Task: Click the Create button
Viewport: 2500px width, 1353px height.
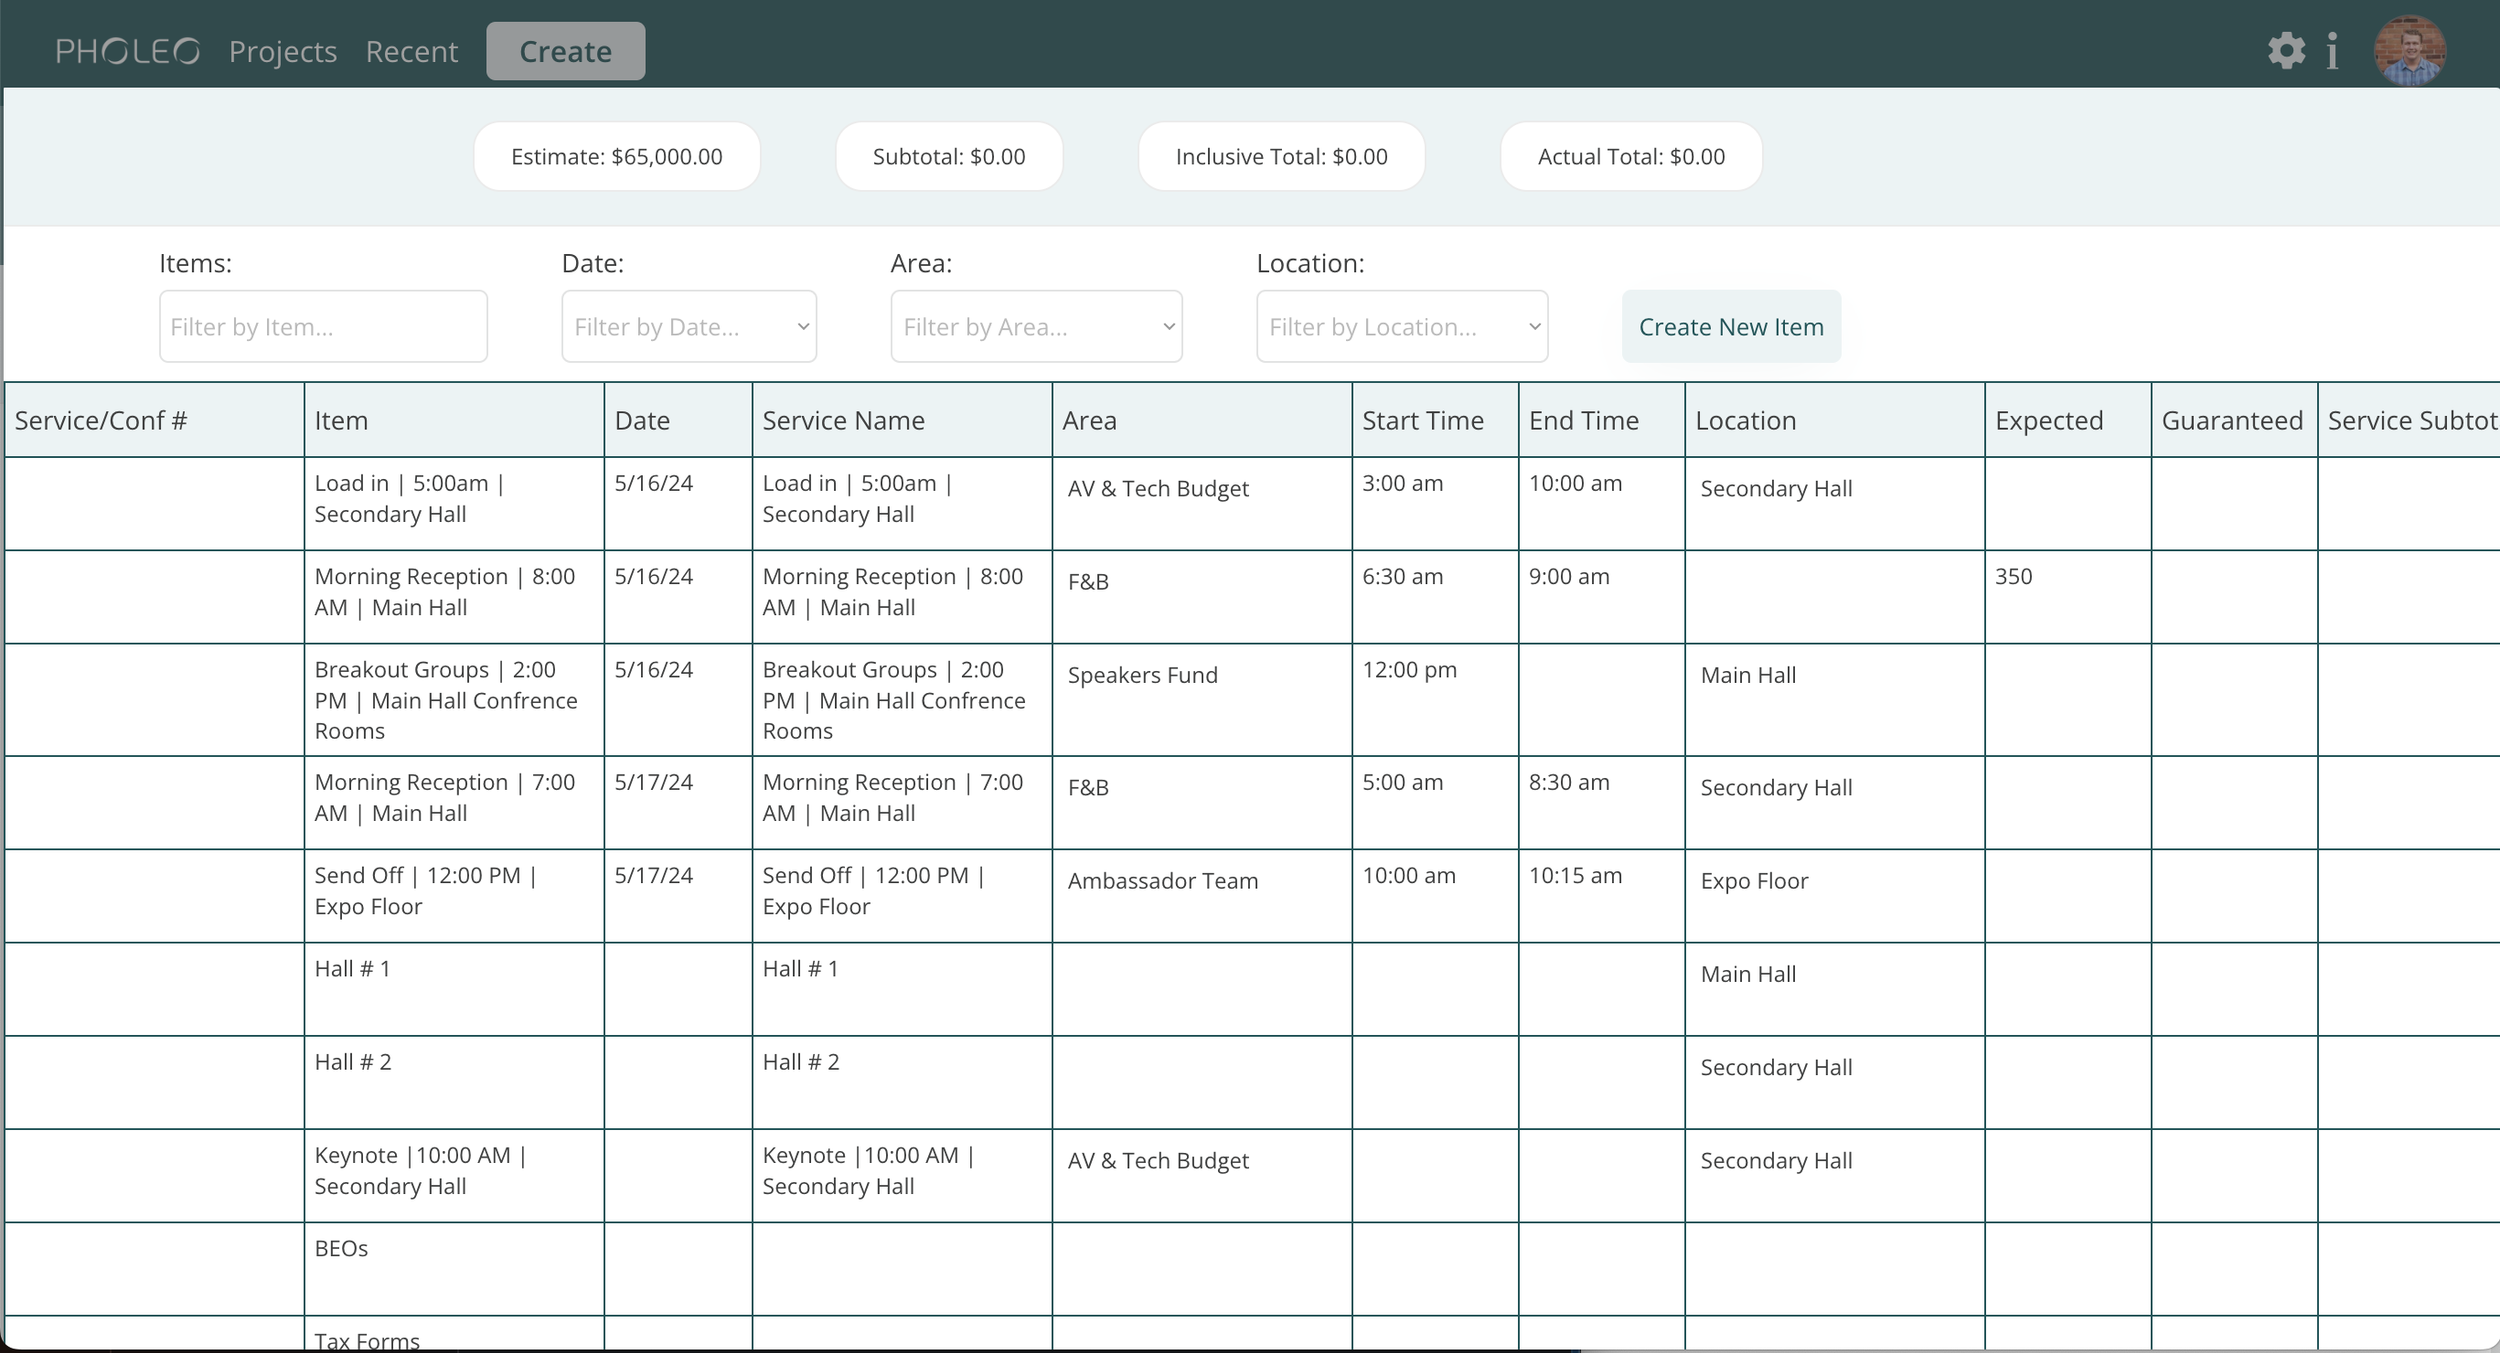Action: coord(566,51)
